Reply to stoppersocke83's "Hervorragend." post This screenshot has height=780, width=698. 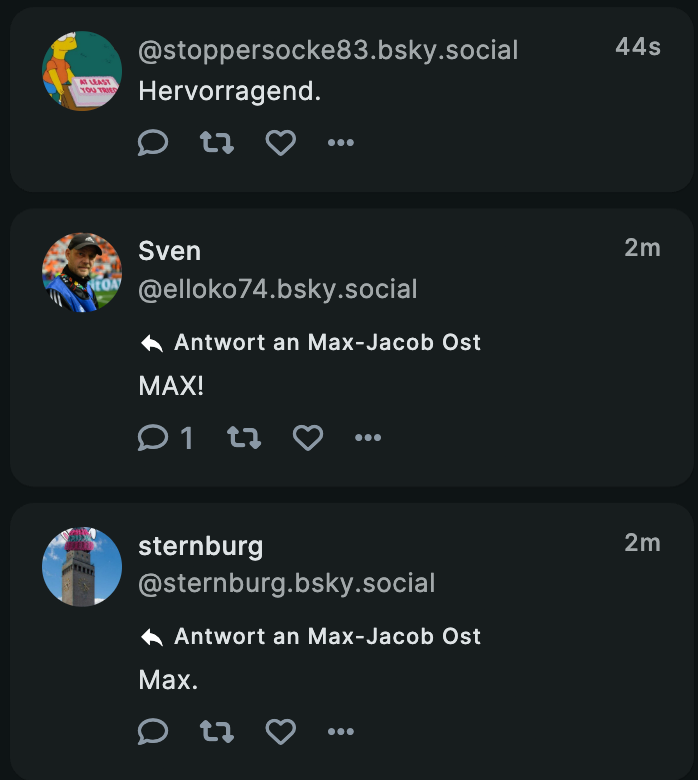(153, 143)
